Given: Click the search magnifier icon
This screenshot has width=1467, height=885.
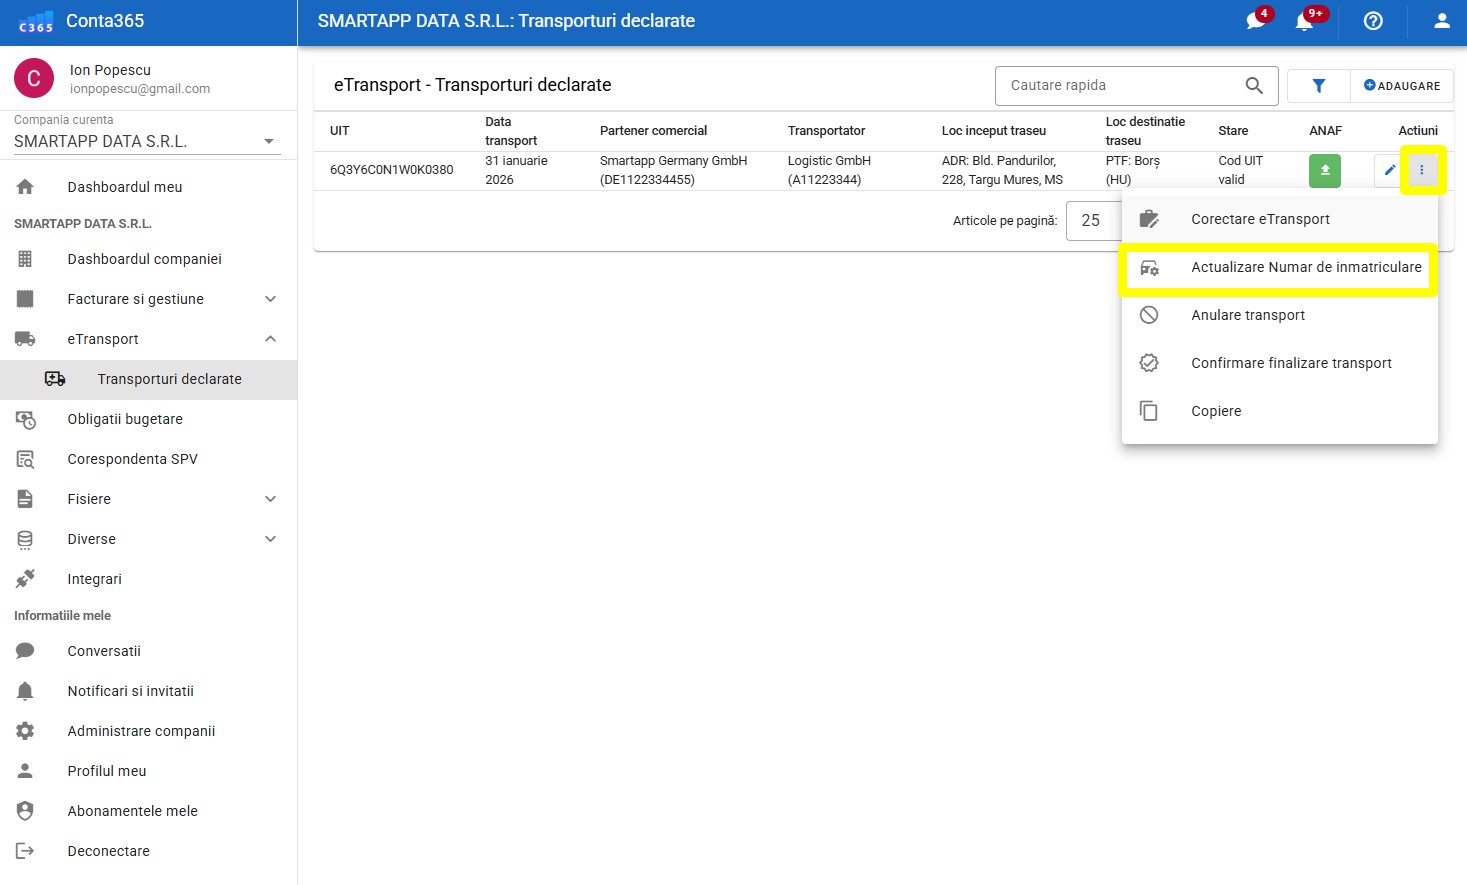Looking at the screenshot, I should coord(1254,86).
